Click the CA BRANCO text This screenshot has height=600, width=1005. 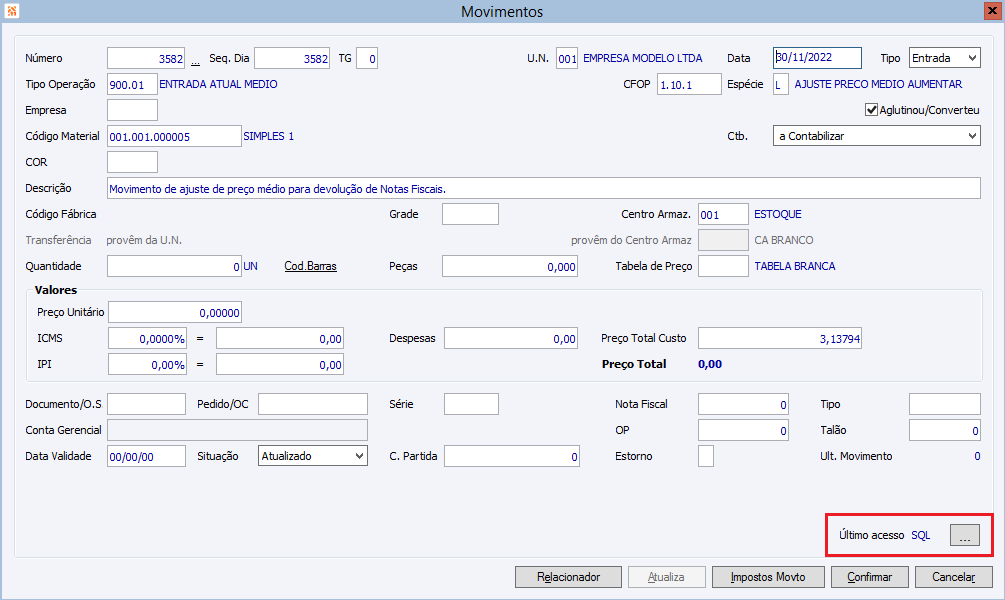click(x=783, y=240)
